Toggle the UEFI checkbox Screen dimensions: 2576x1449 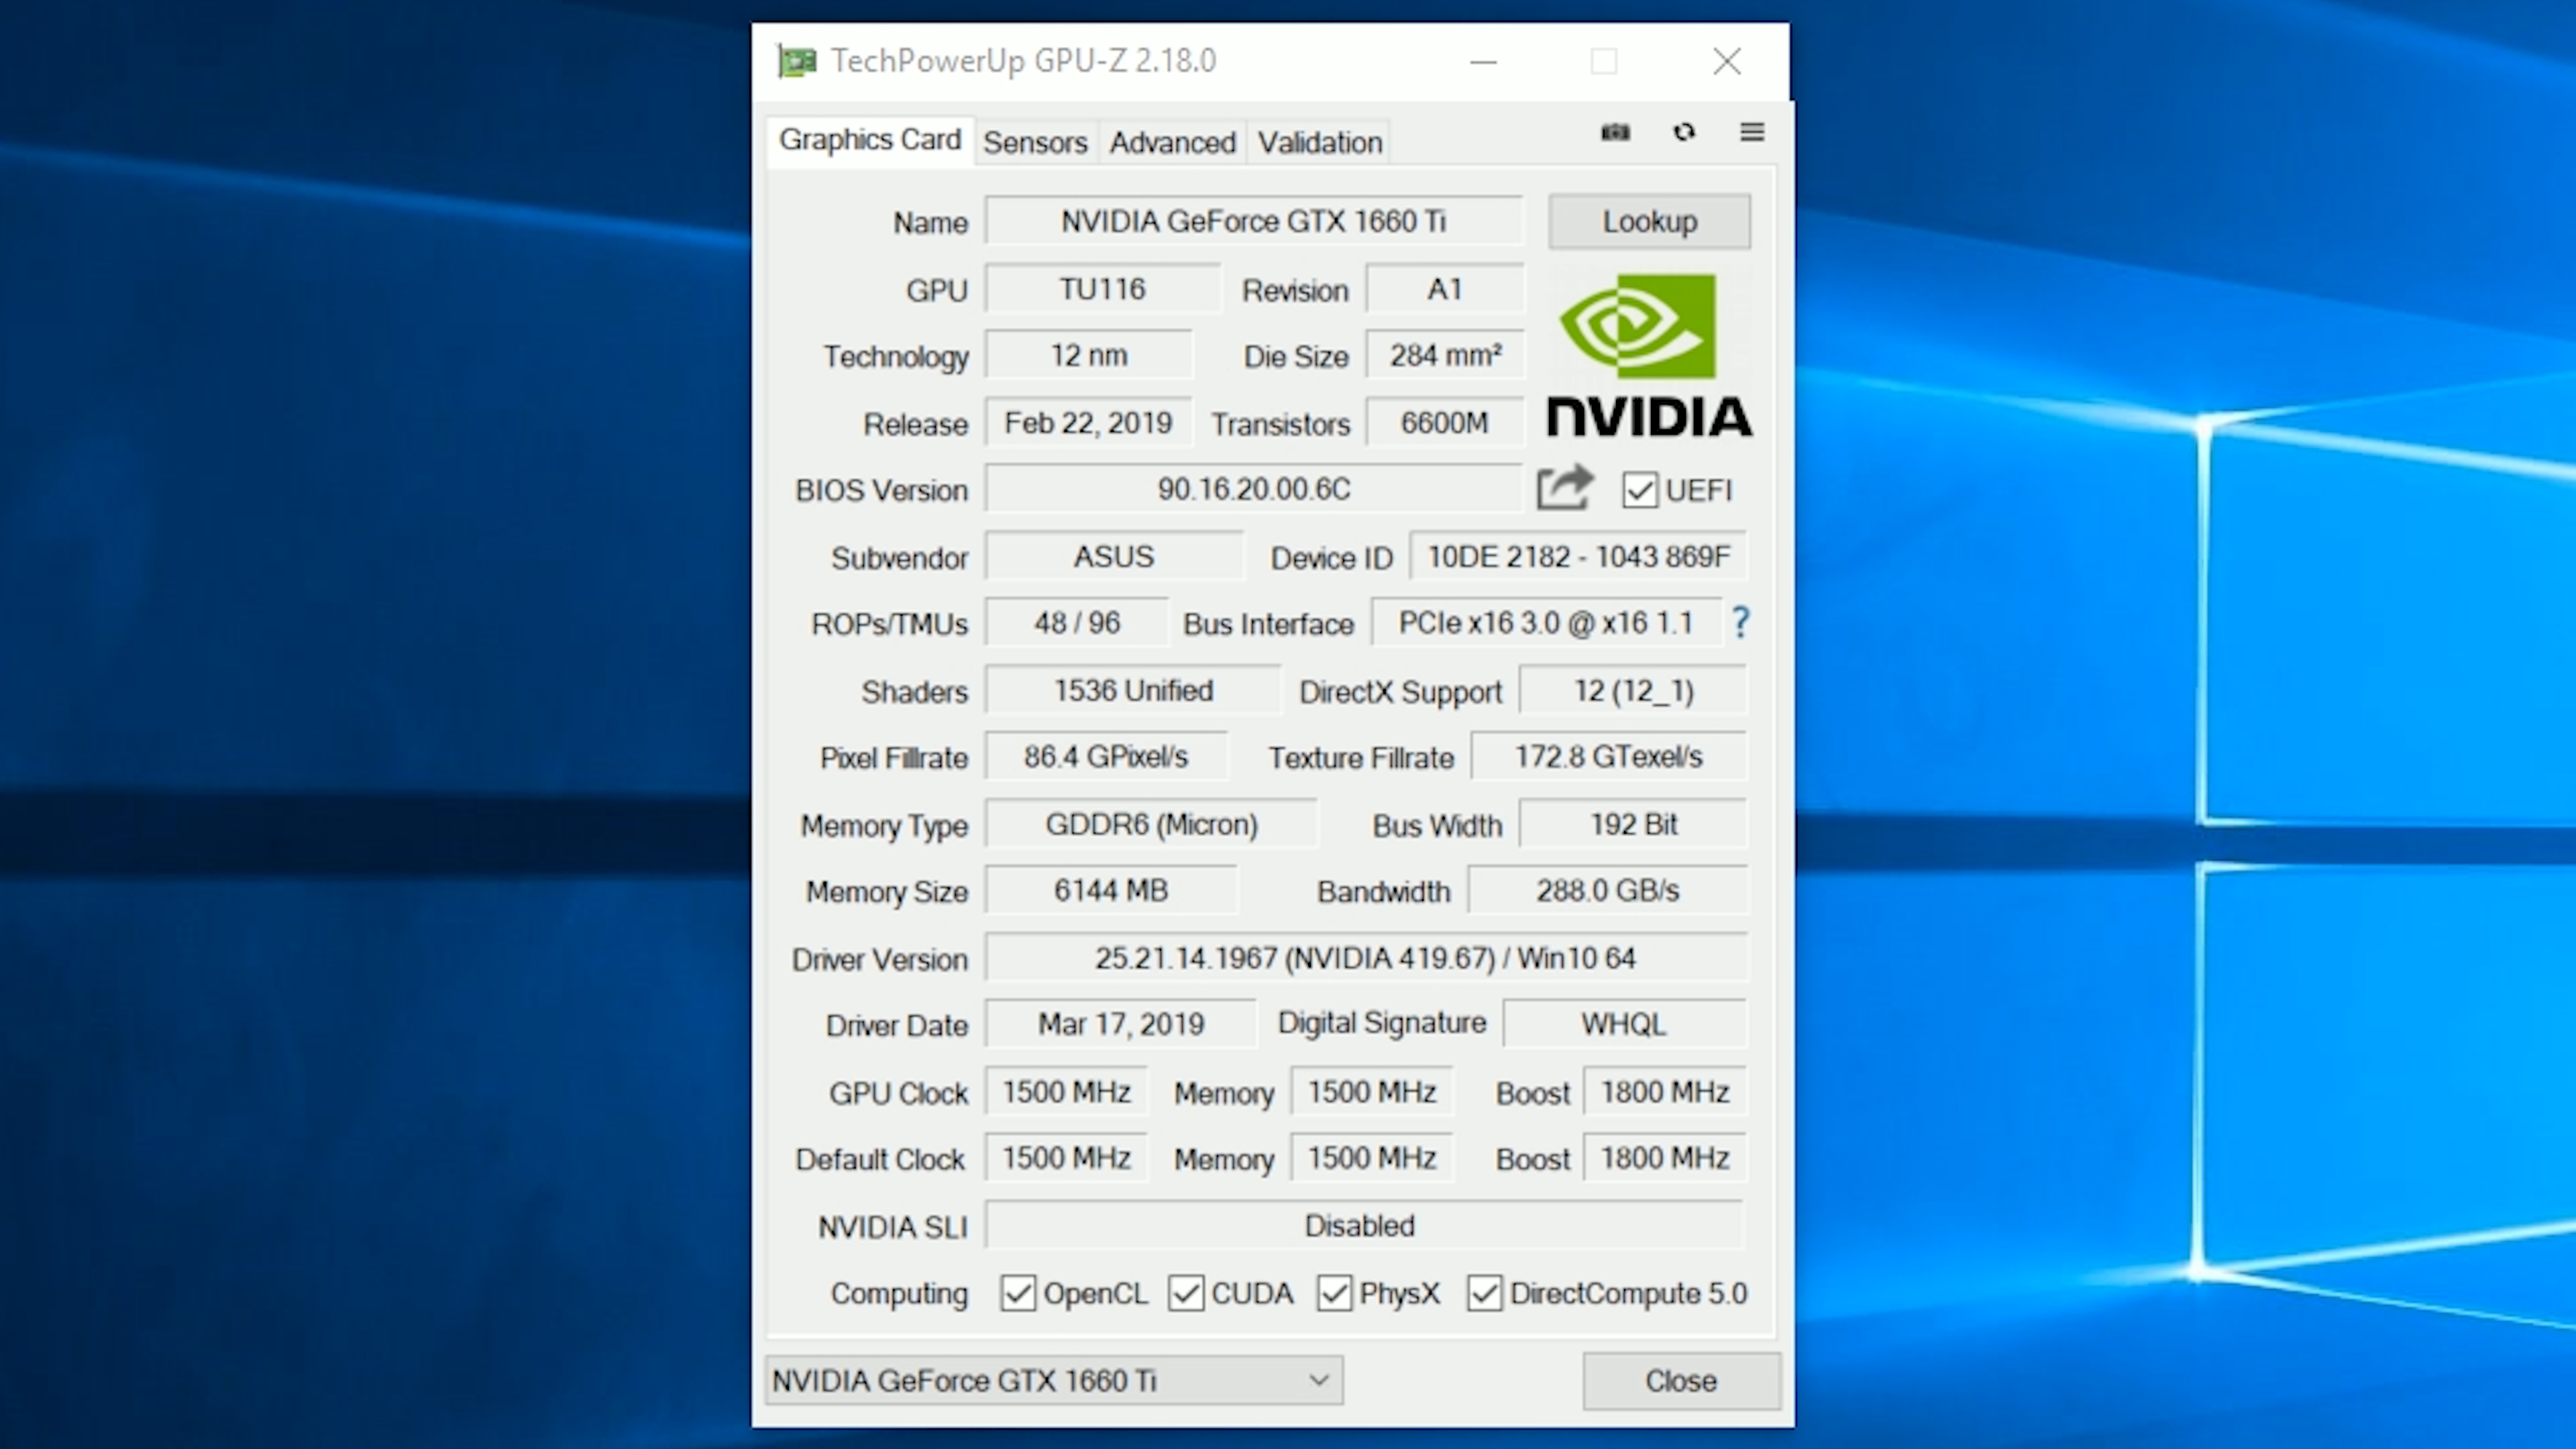[x=1640, y=490]
